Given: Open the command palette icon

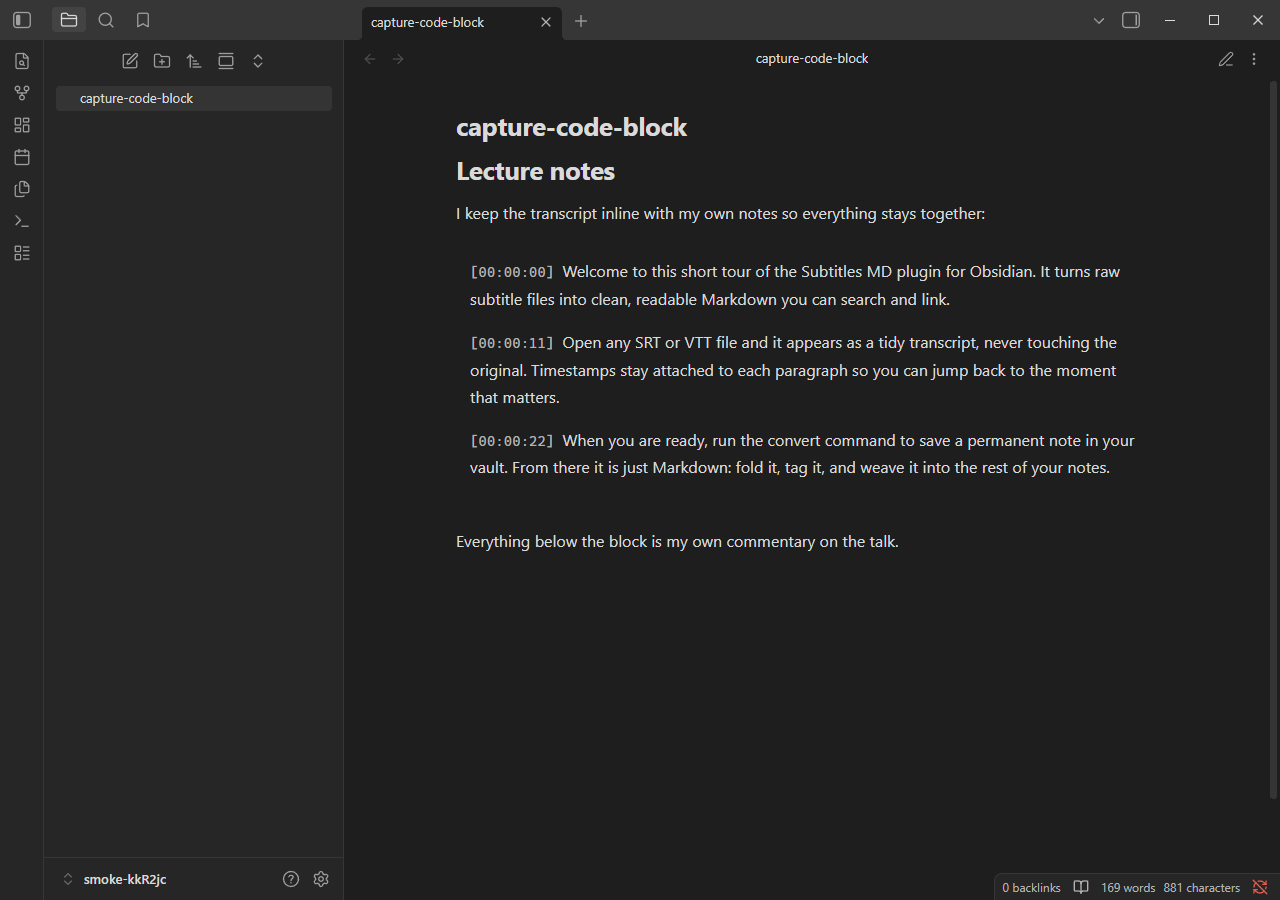Looking at the screenshot, I should [x=22, y=221].
